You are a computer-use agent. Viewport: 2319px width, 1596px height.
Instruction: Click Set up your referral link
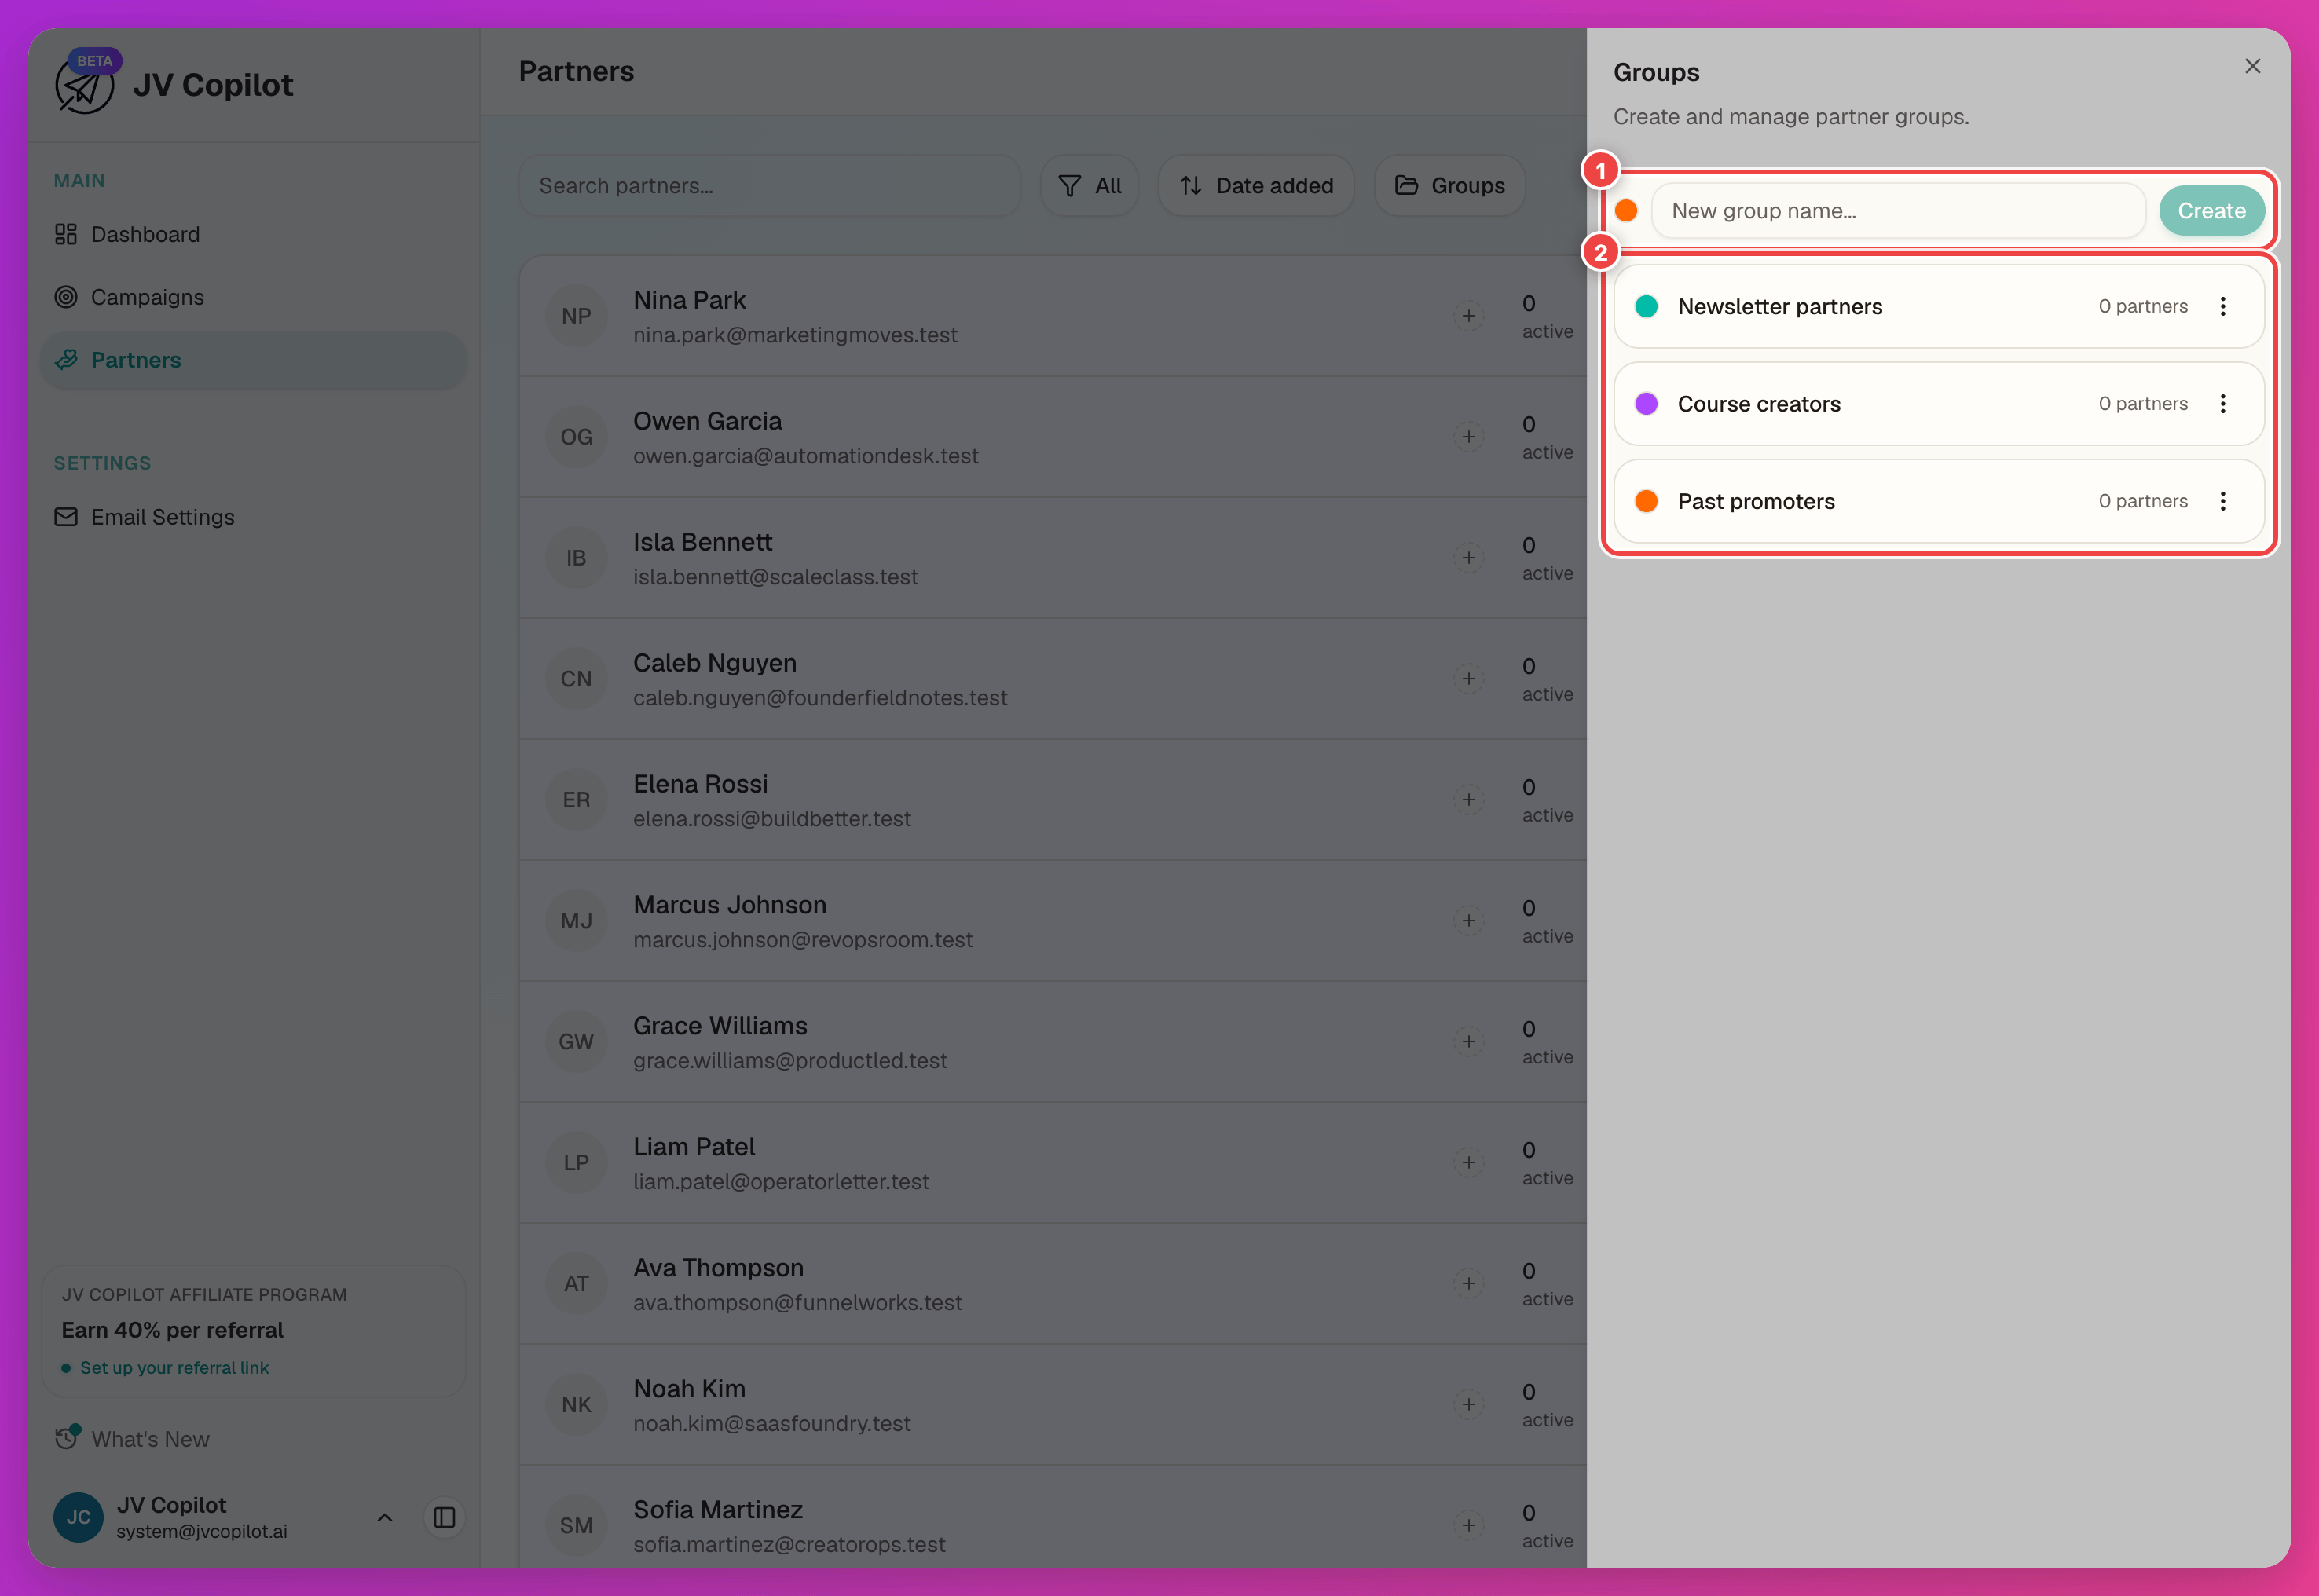pos(175,1367)
